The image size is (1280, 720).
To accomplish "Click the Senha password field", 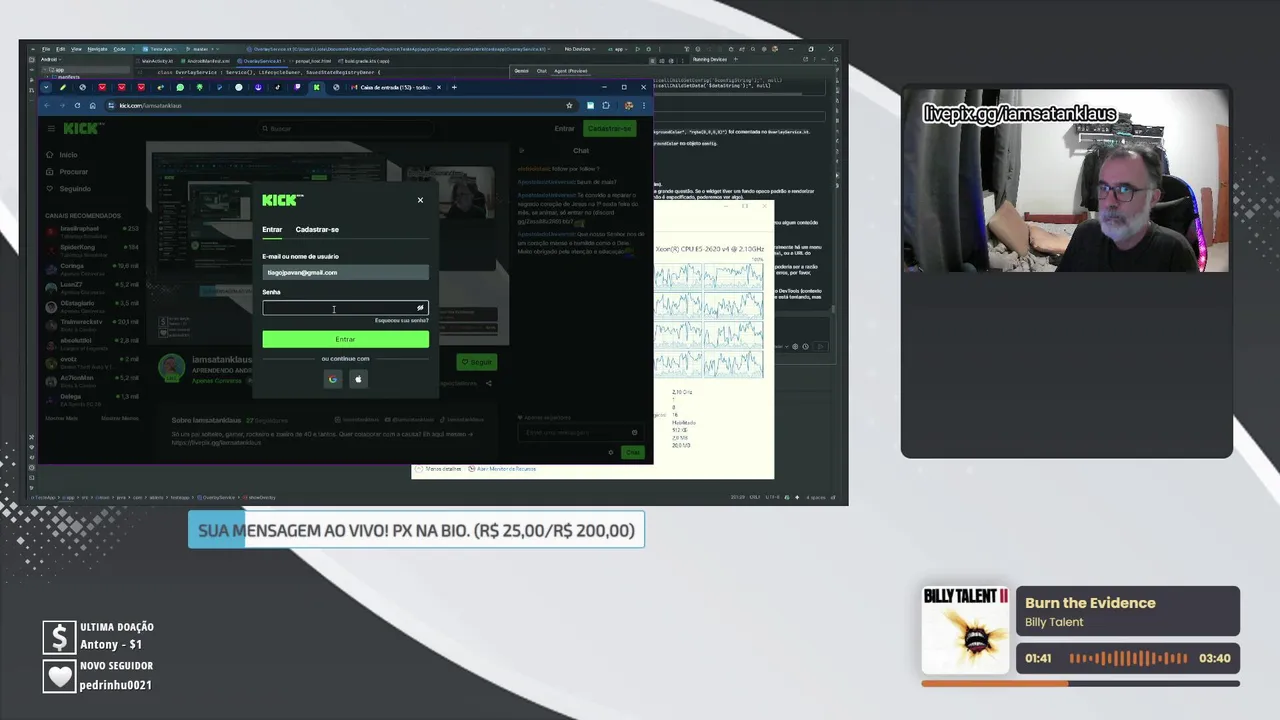I will (345, 308).
